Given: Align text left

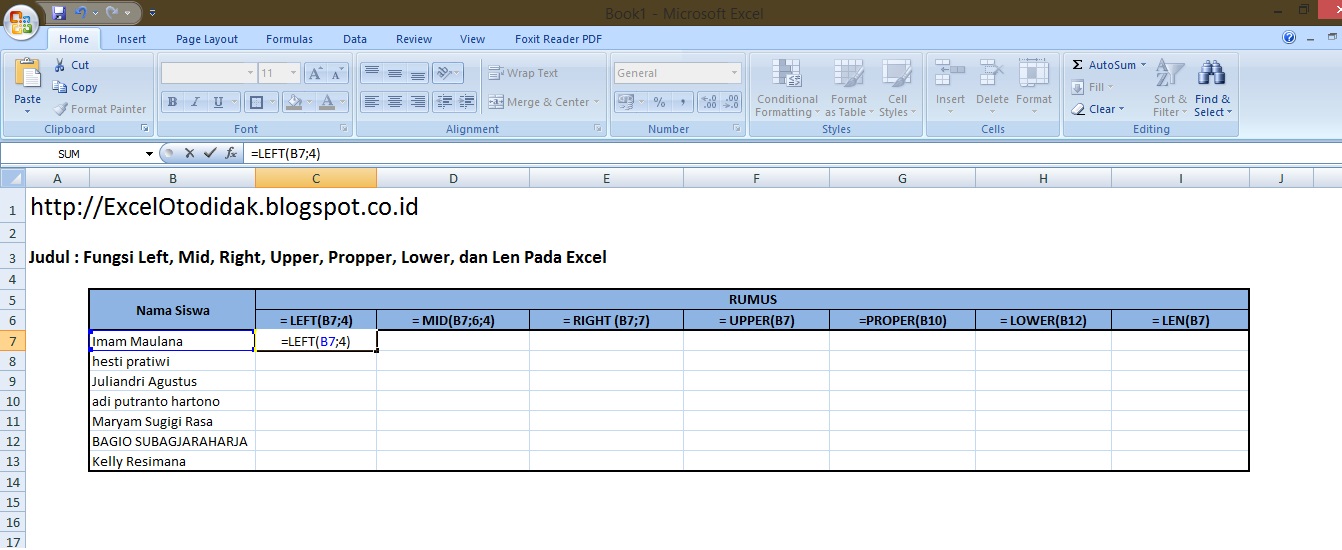Looking at the screenshot, I should point(371,102).
